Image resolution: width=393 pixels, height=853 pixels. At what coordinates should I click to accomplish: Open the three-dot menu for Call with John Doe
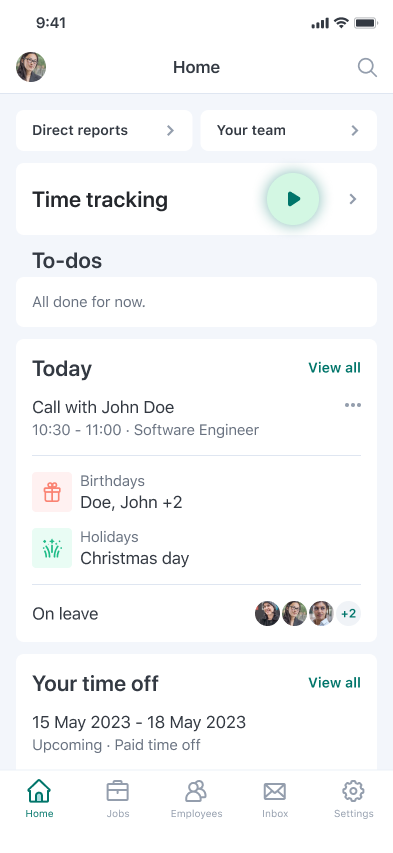tap(353, 405)
